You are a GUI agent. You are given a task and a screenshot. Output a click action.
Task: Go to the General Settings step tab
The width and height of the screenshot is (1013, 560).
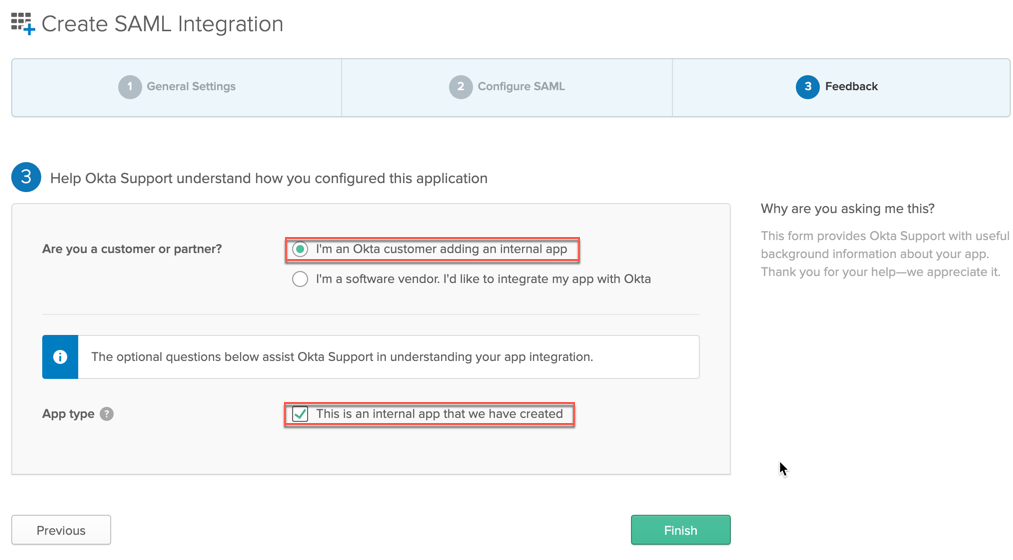pos(191,87)
